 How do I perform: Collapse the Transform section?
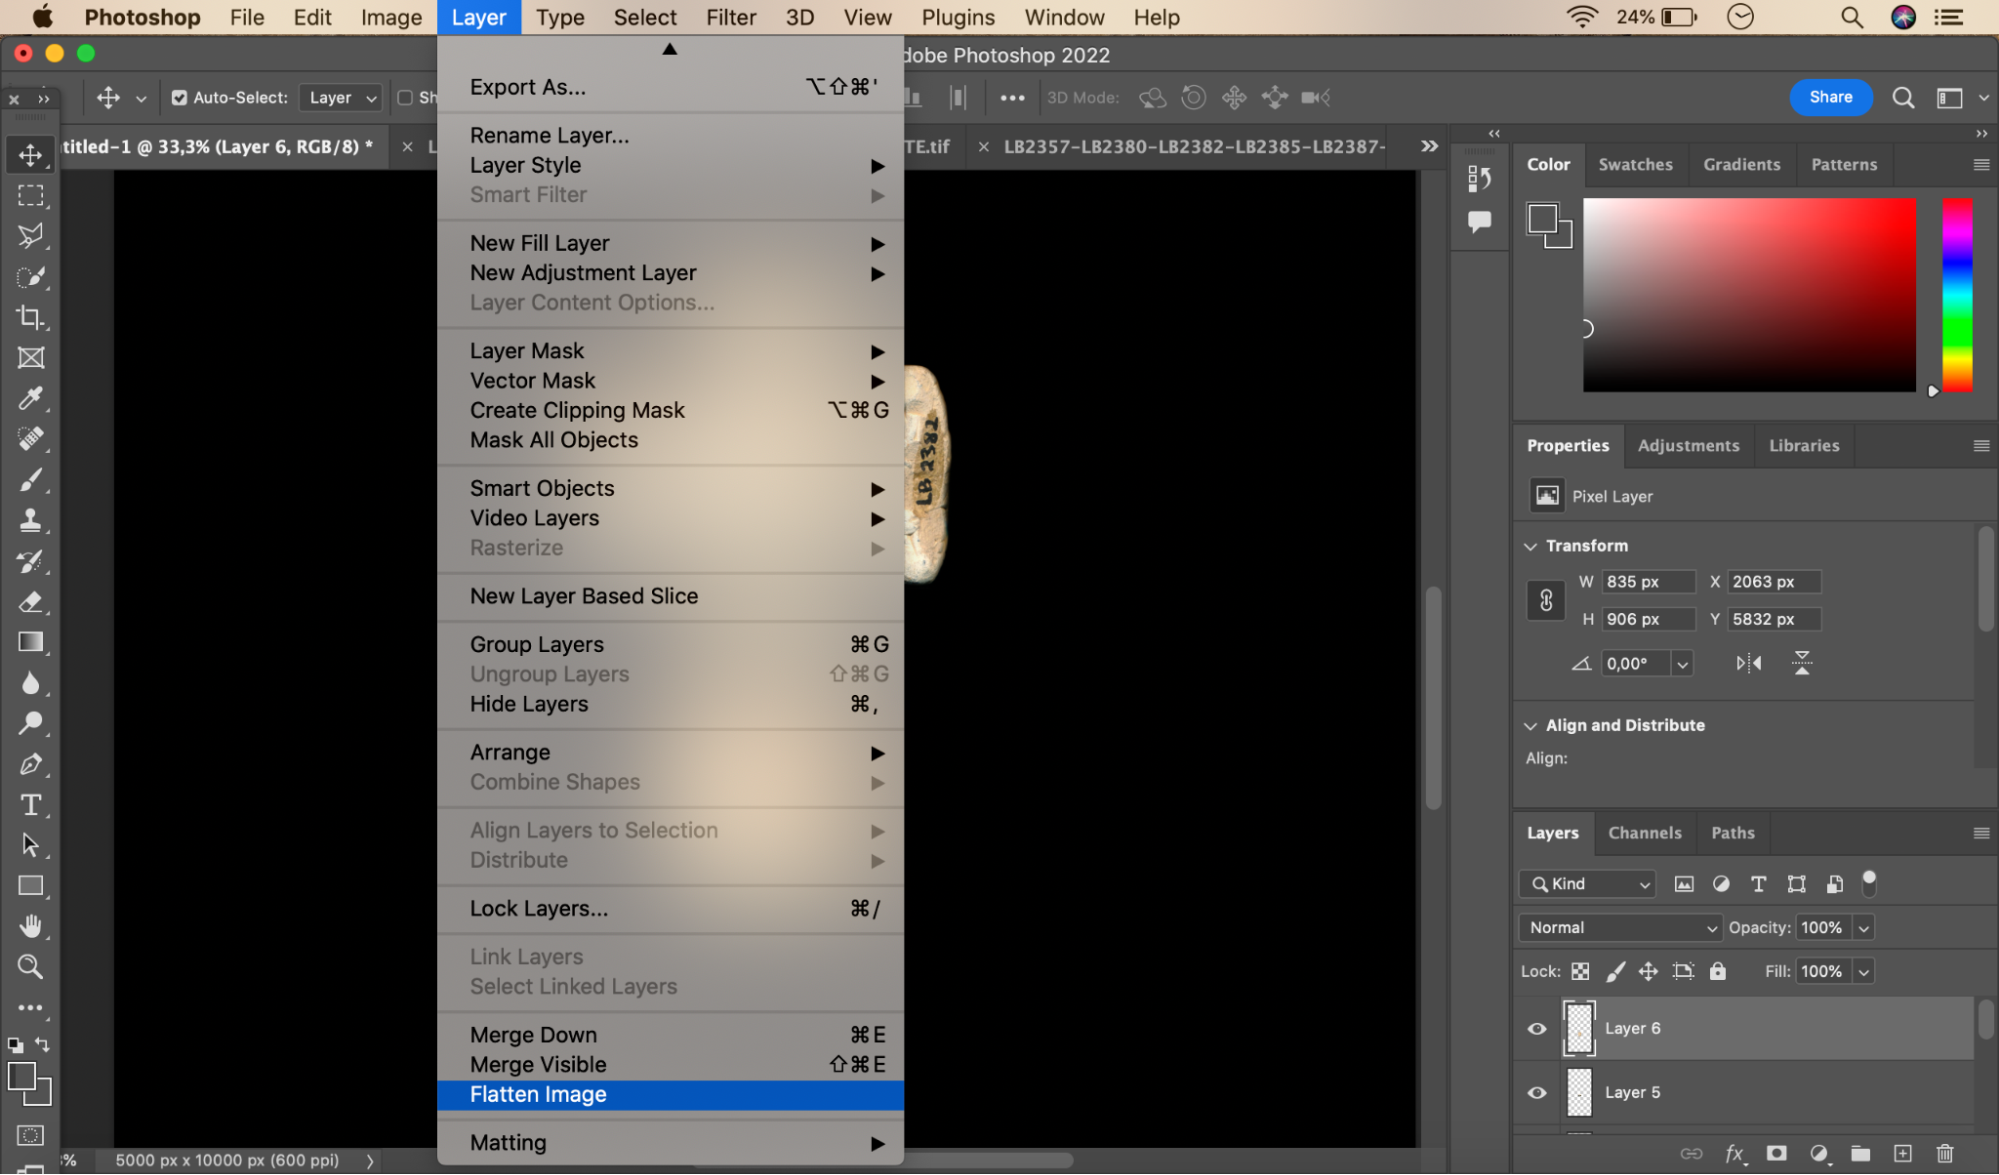click(1530, 546)
